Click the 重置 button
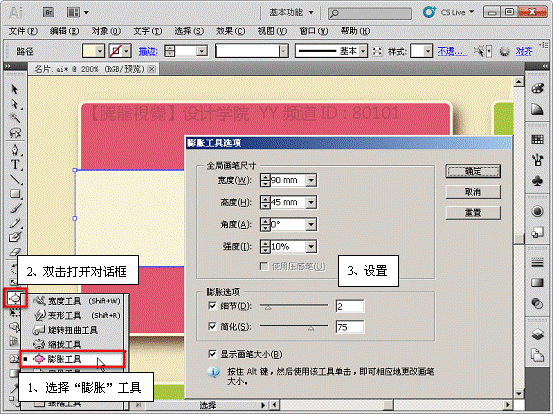The height and width of the screenshot is (414, 553). (473, 213)
